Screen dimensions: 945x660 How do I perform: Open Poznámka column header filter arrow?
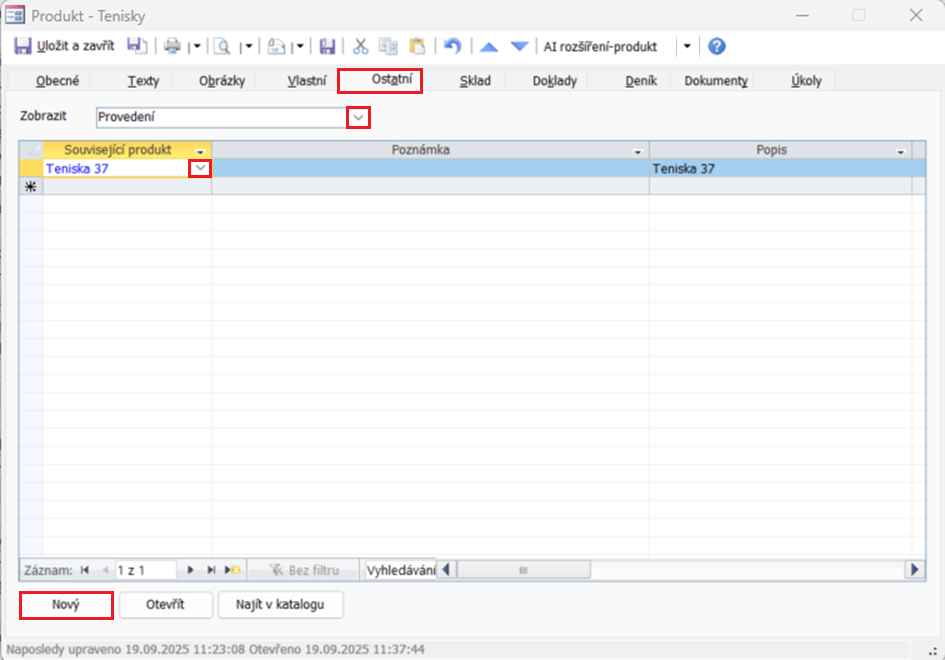[x=638, y=151]
